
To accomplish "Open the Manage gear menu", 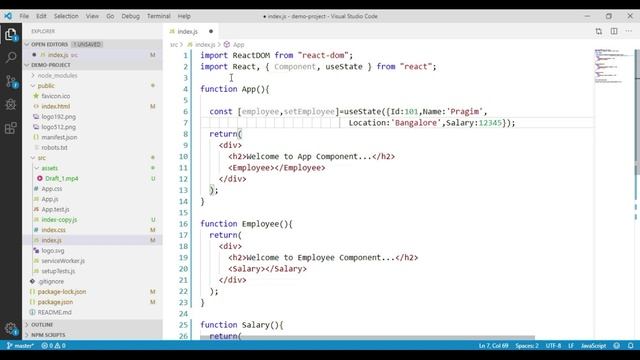I will [11, 329].
